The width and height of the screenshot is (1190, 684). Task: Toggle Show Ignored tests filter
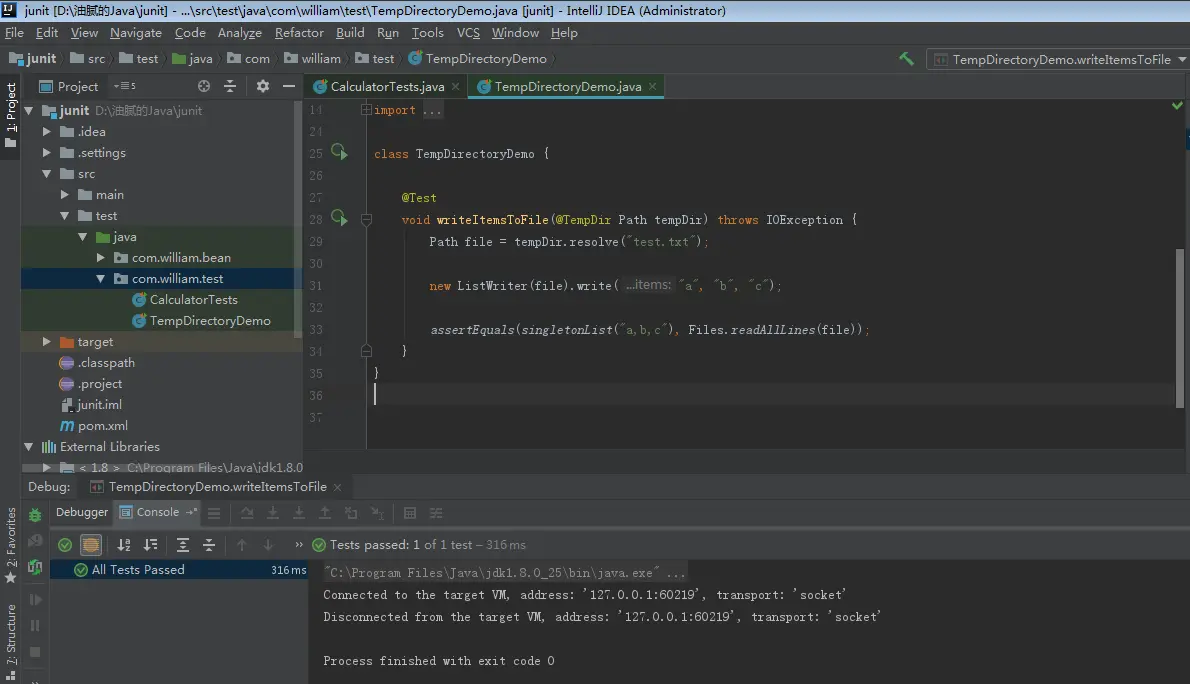(90, 544)
